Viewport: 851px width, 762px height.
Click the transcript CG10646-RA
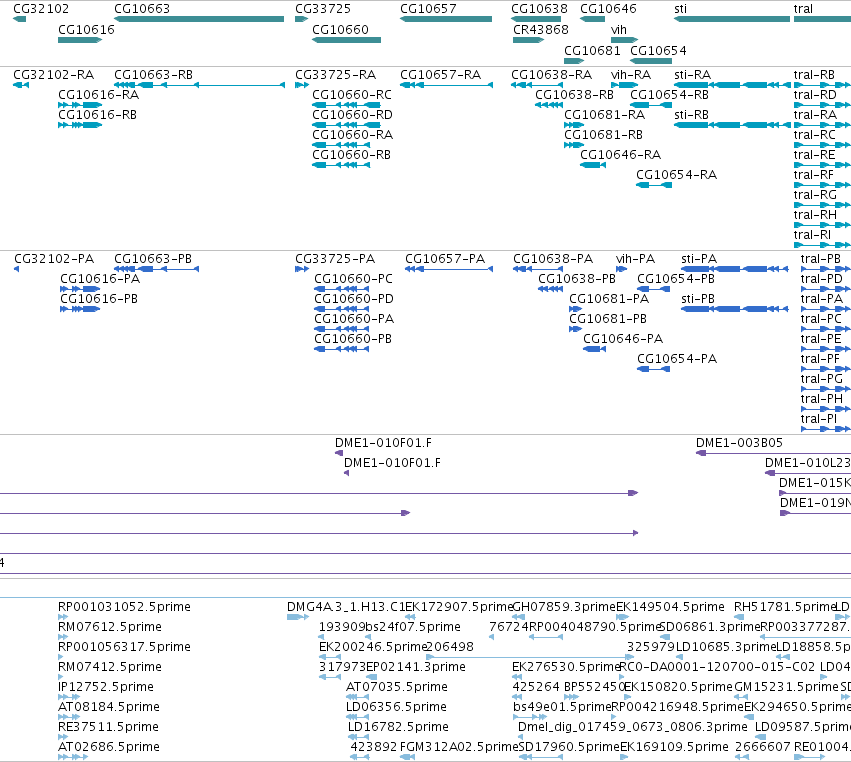tap(593, 165)
